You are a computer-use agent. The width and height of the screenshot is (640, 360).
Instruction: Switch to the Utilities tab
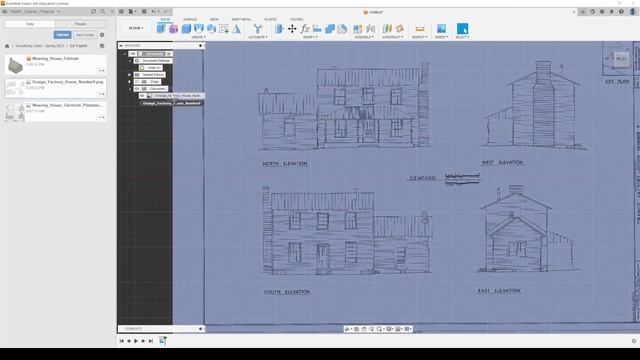(x=297, y=19)
